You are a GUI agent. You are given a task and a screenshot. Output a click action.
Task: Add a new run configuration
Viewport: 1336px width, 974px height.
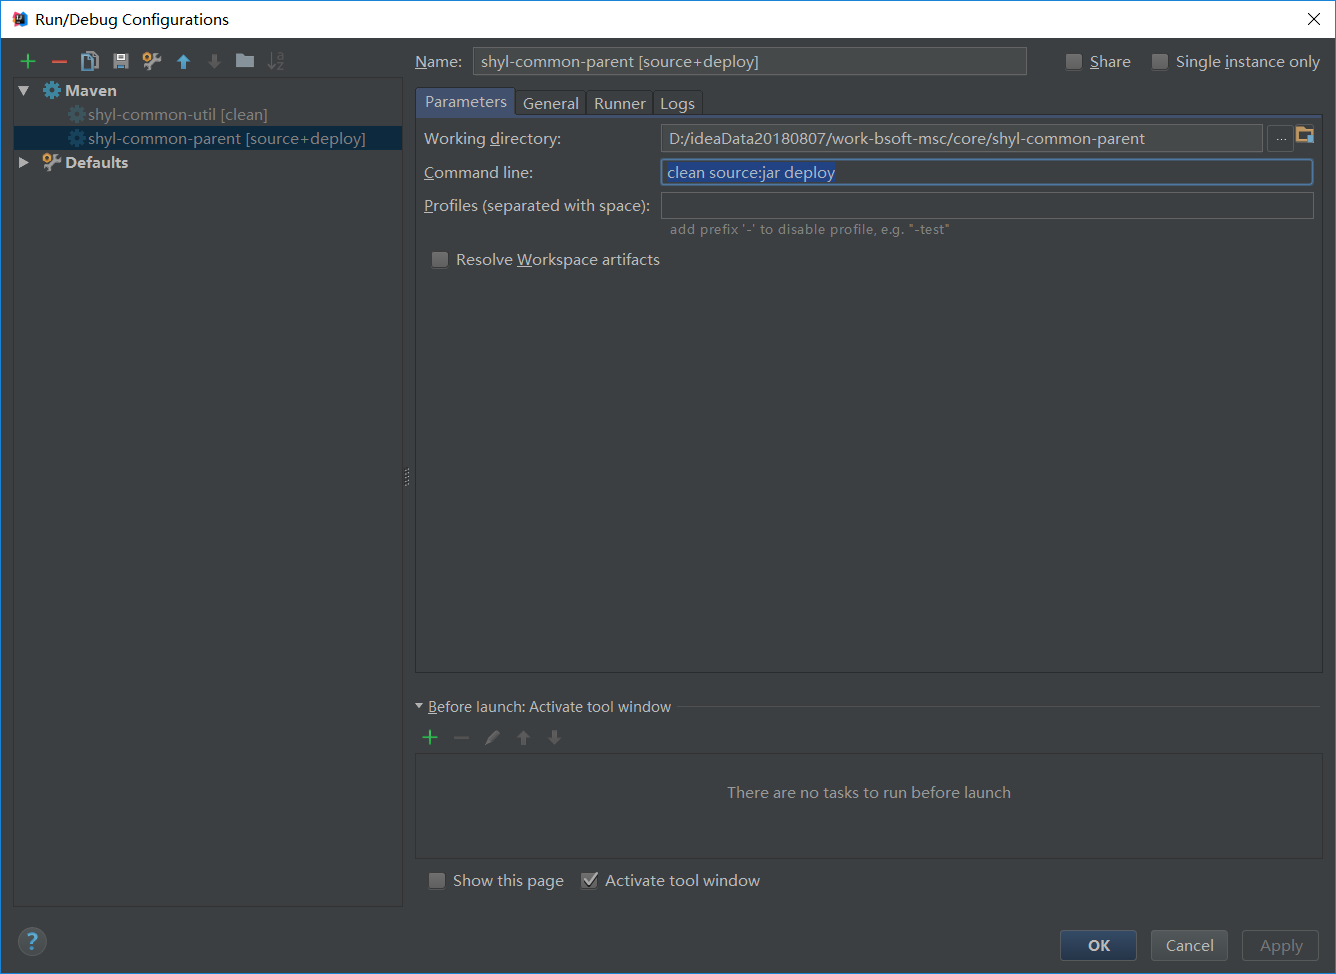pyautogui.click(x=28, y=60)
